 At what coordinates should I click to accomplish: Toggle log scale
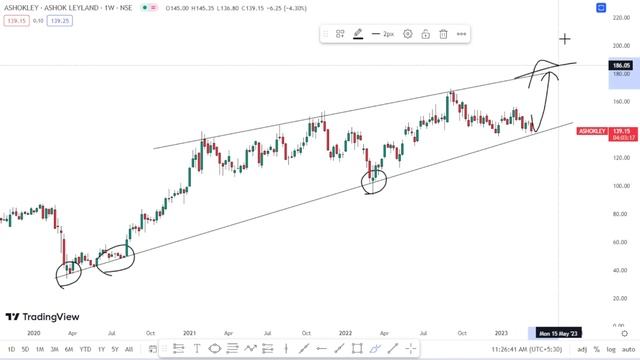(611, 349)
